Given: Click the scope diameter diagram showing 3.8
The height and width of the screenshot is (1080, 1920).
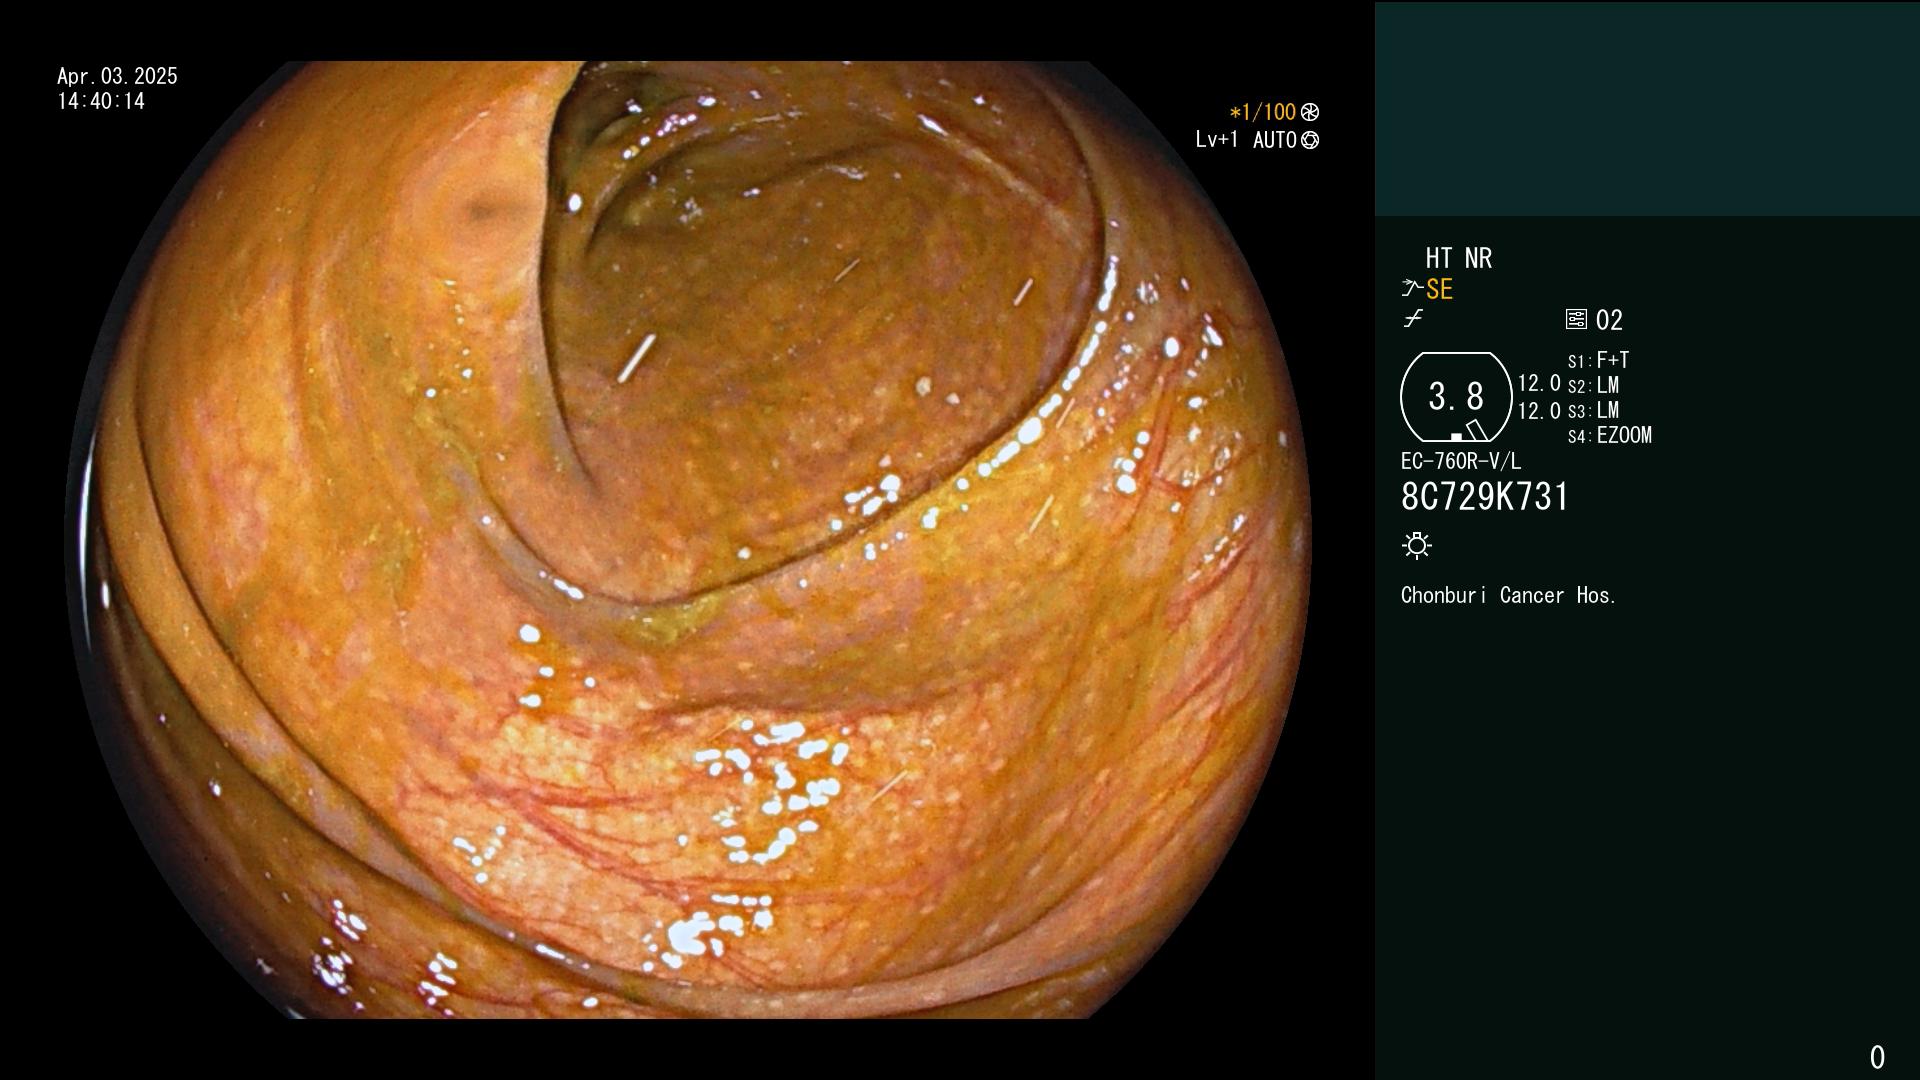Looking at the screenshot, I should coord(1456,397).
